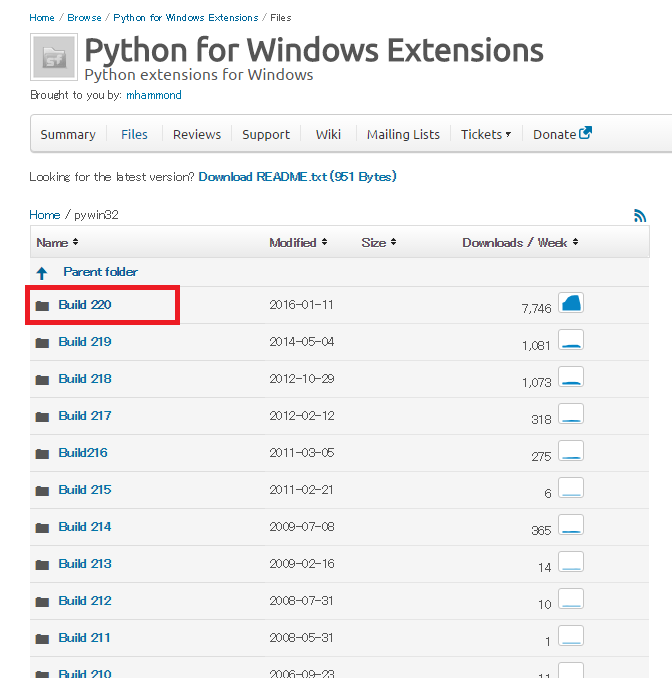Click folder icon beside Build216
Image resolution: width=672 pixels, height=678 pixels.
click(x=42, y=454)
